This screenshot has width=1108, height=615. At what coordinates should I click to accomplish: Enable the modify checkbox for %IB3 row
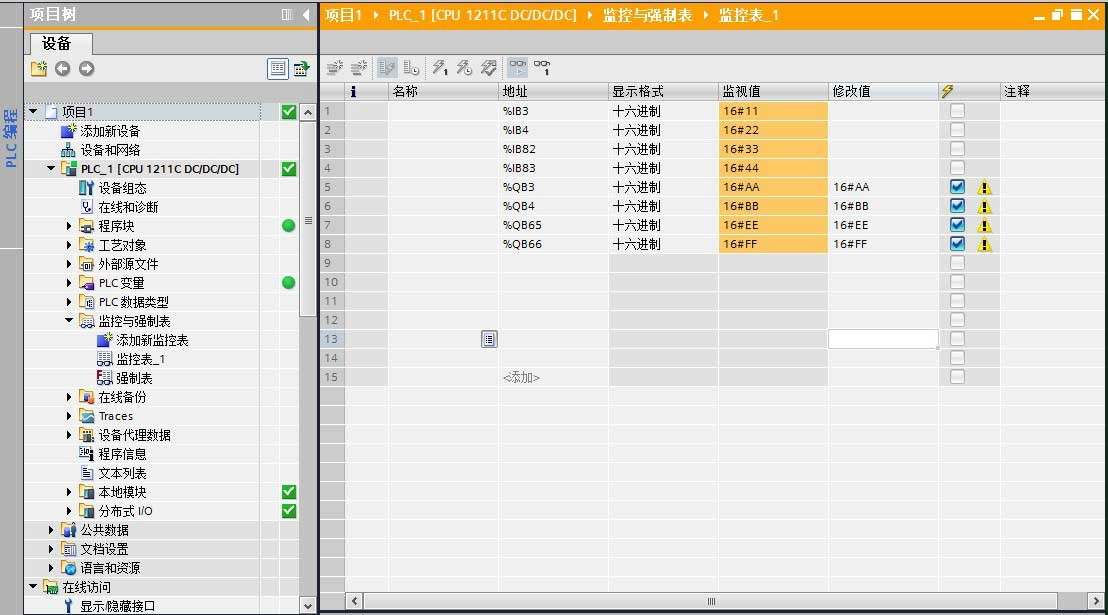[957, 111]
